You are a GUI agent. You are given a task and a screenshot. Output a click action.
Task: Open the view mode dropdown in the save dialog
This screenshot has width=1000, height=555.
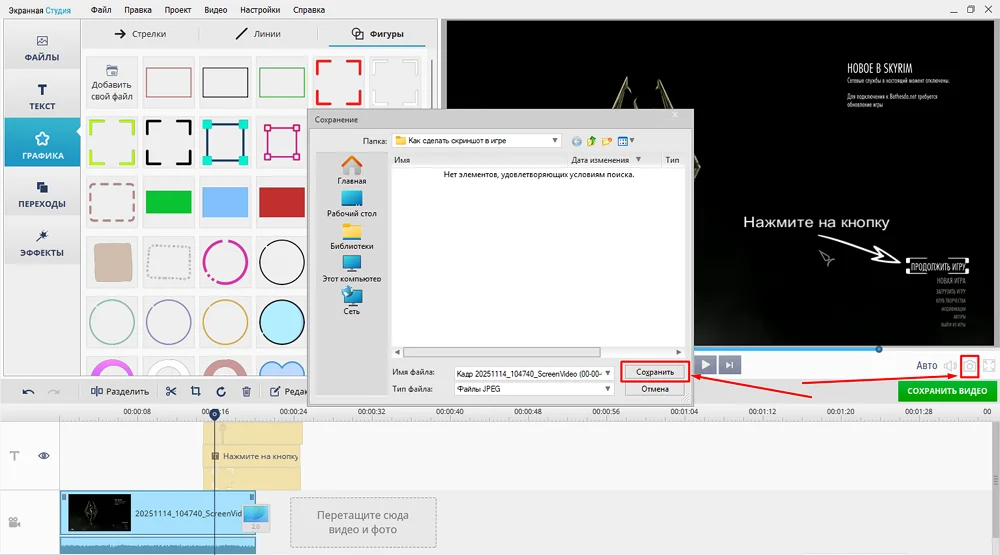[x=632, y=141]
